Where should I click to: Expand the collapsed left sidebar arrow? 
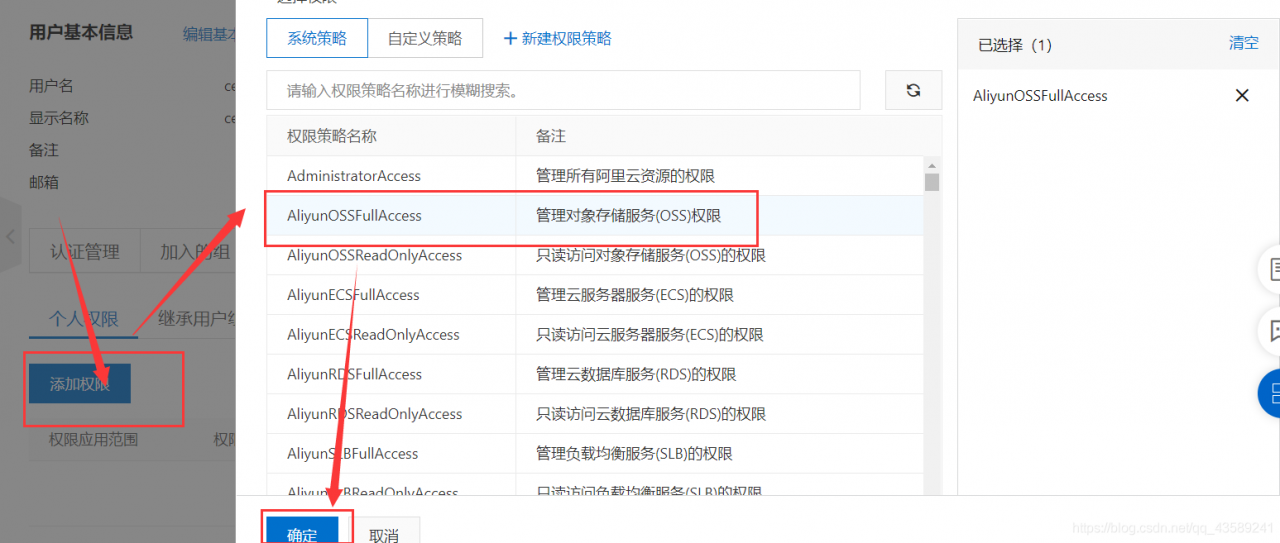point(10,238)
